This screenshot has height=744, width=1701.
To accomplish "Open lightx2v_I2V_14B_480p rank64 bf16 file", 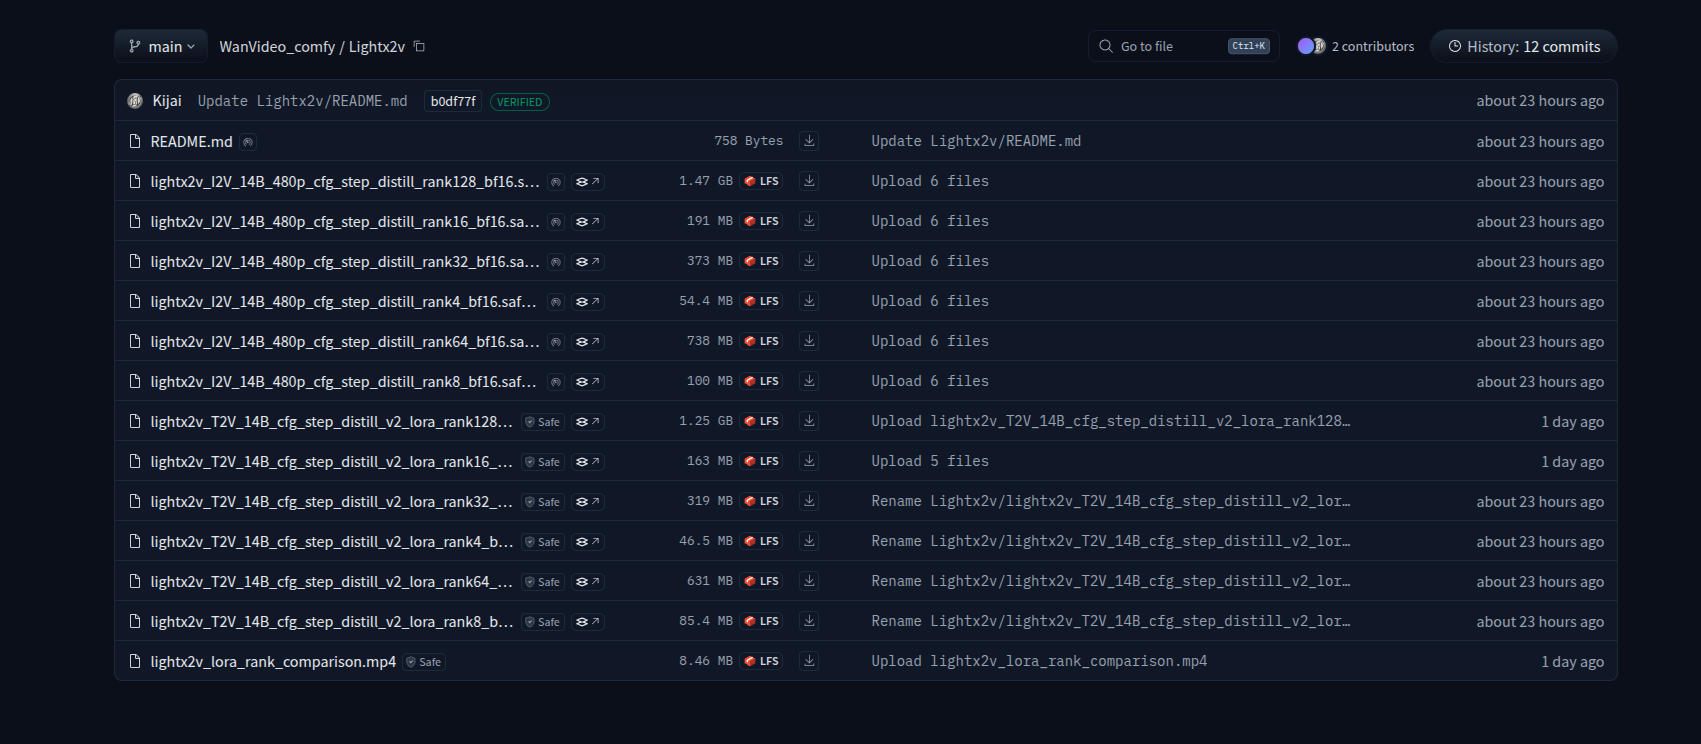I will (x=345, y=342).
